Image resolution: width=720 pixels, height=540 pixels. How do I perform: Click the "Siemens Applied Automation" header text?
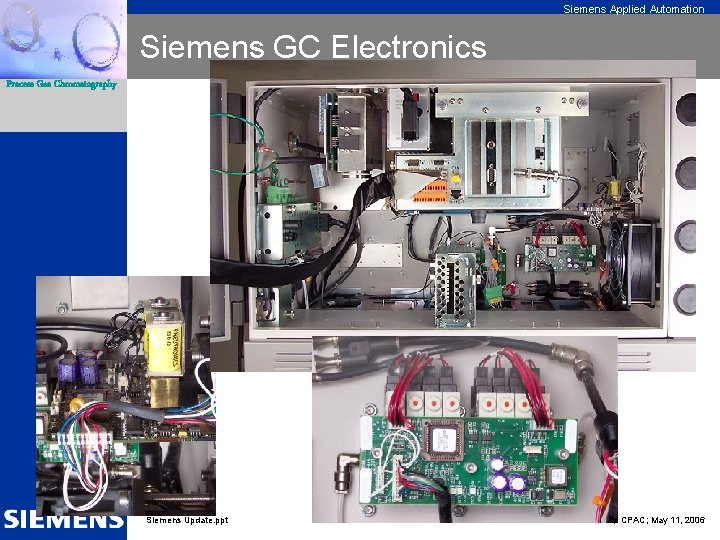tap(634, 9)
